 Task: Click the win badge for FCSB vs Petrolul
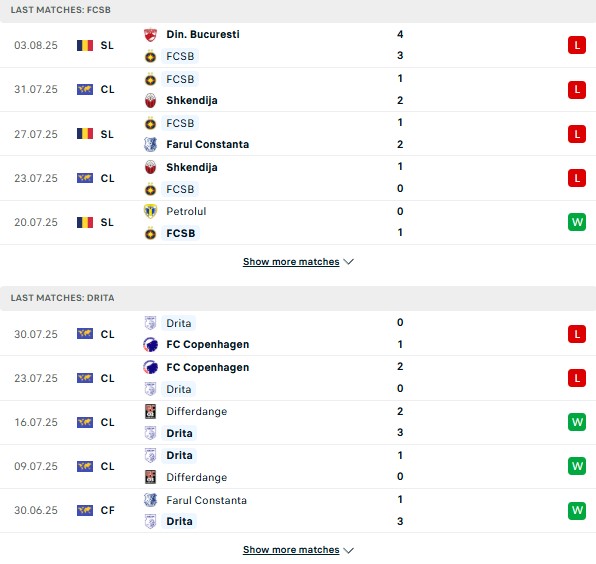(577, 222)
